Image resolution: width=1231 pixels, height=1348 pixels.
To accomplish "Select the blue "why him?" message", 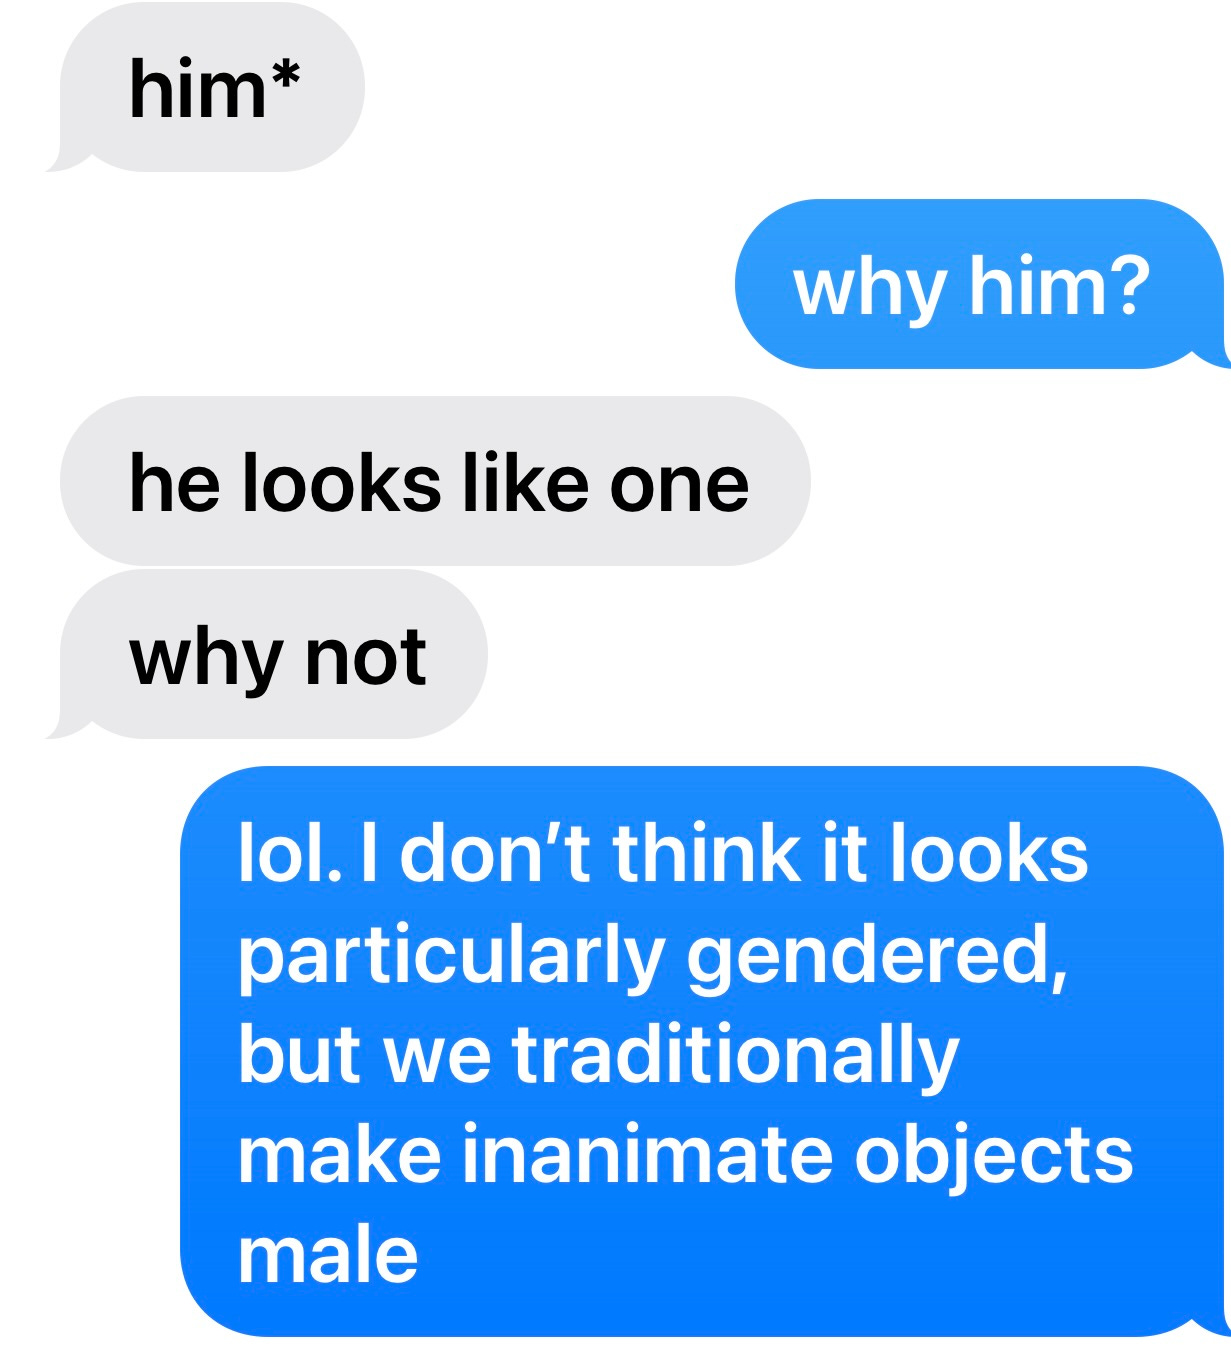I will click(980, 284).
